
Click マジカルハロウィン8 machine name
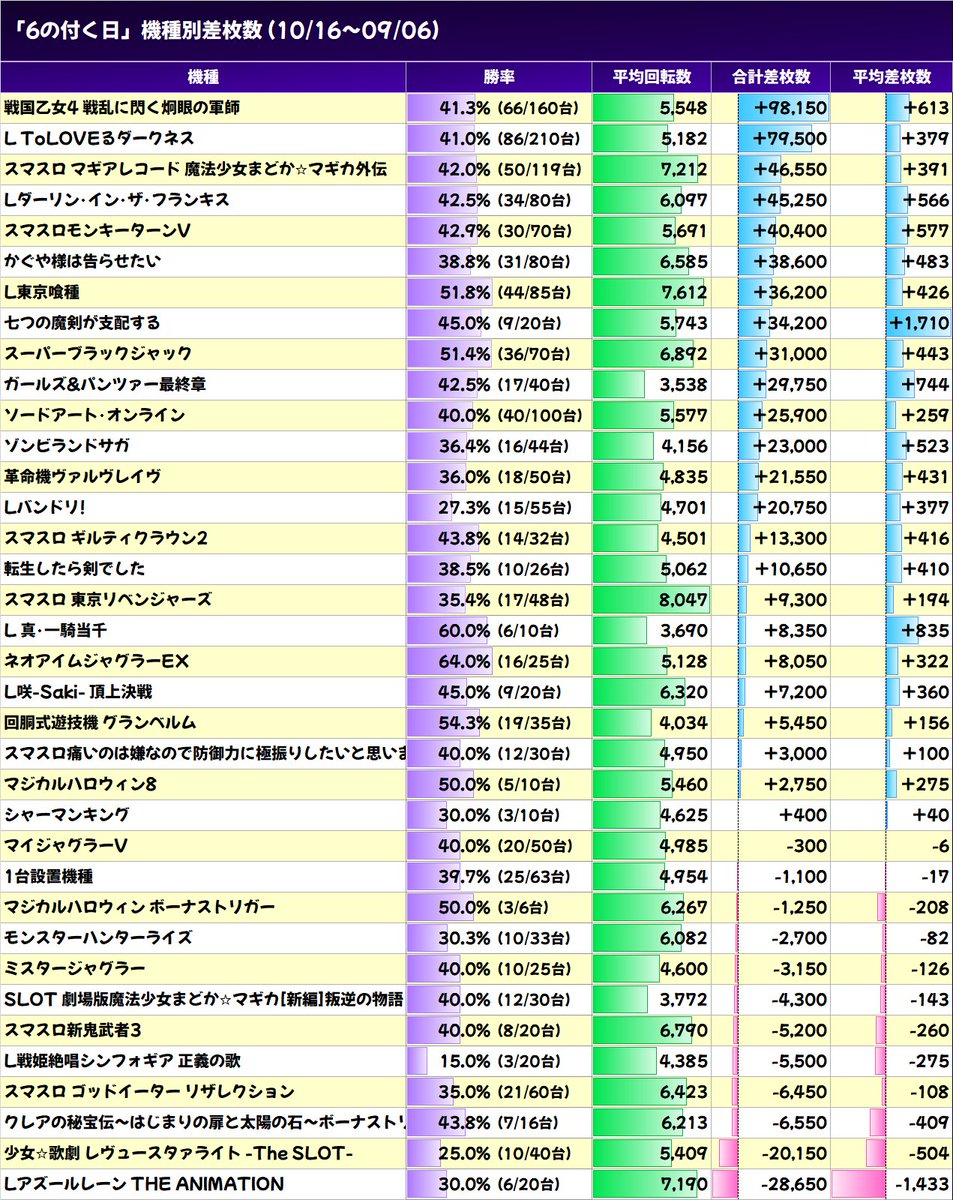point(80,784)
